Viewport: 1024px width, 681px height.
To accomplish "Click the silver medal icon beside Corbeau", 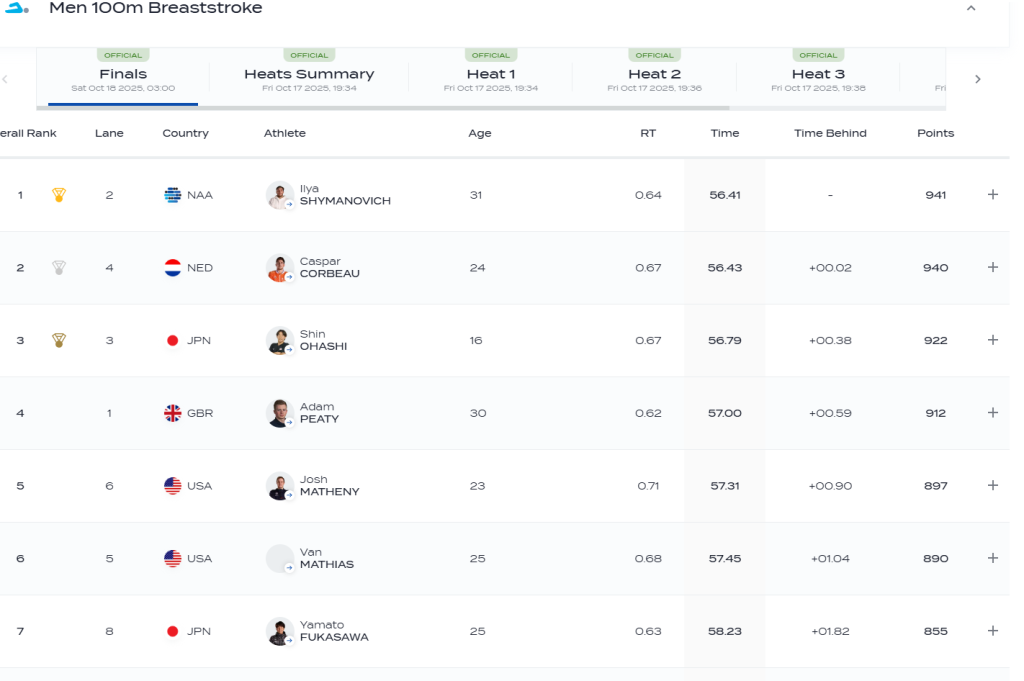I will pyautogui.click(x=59, y=268).
